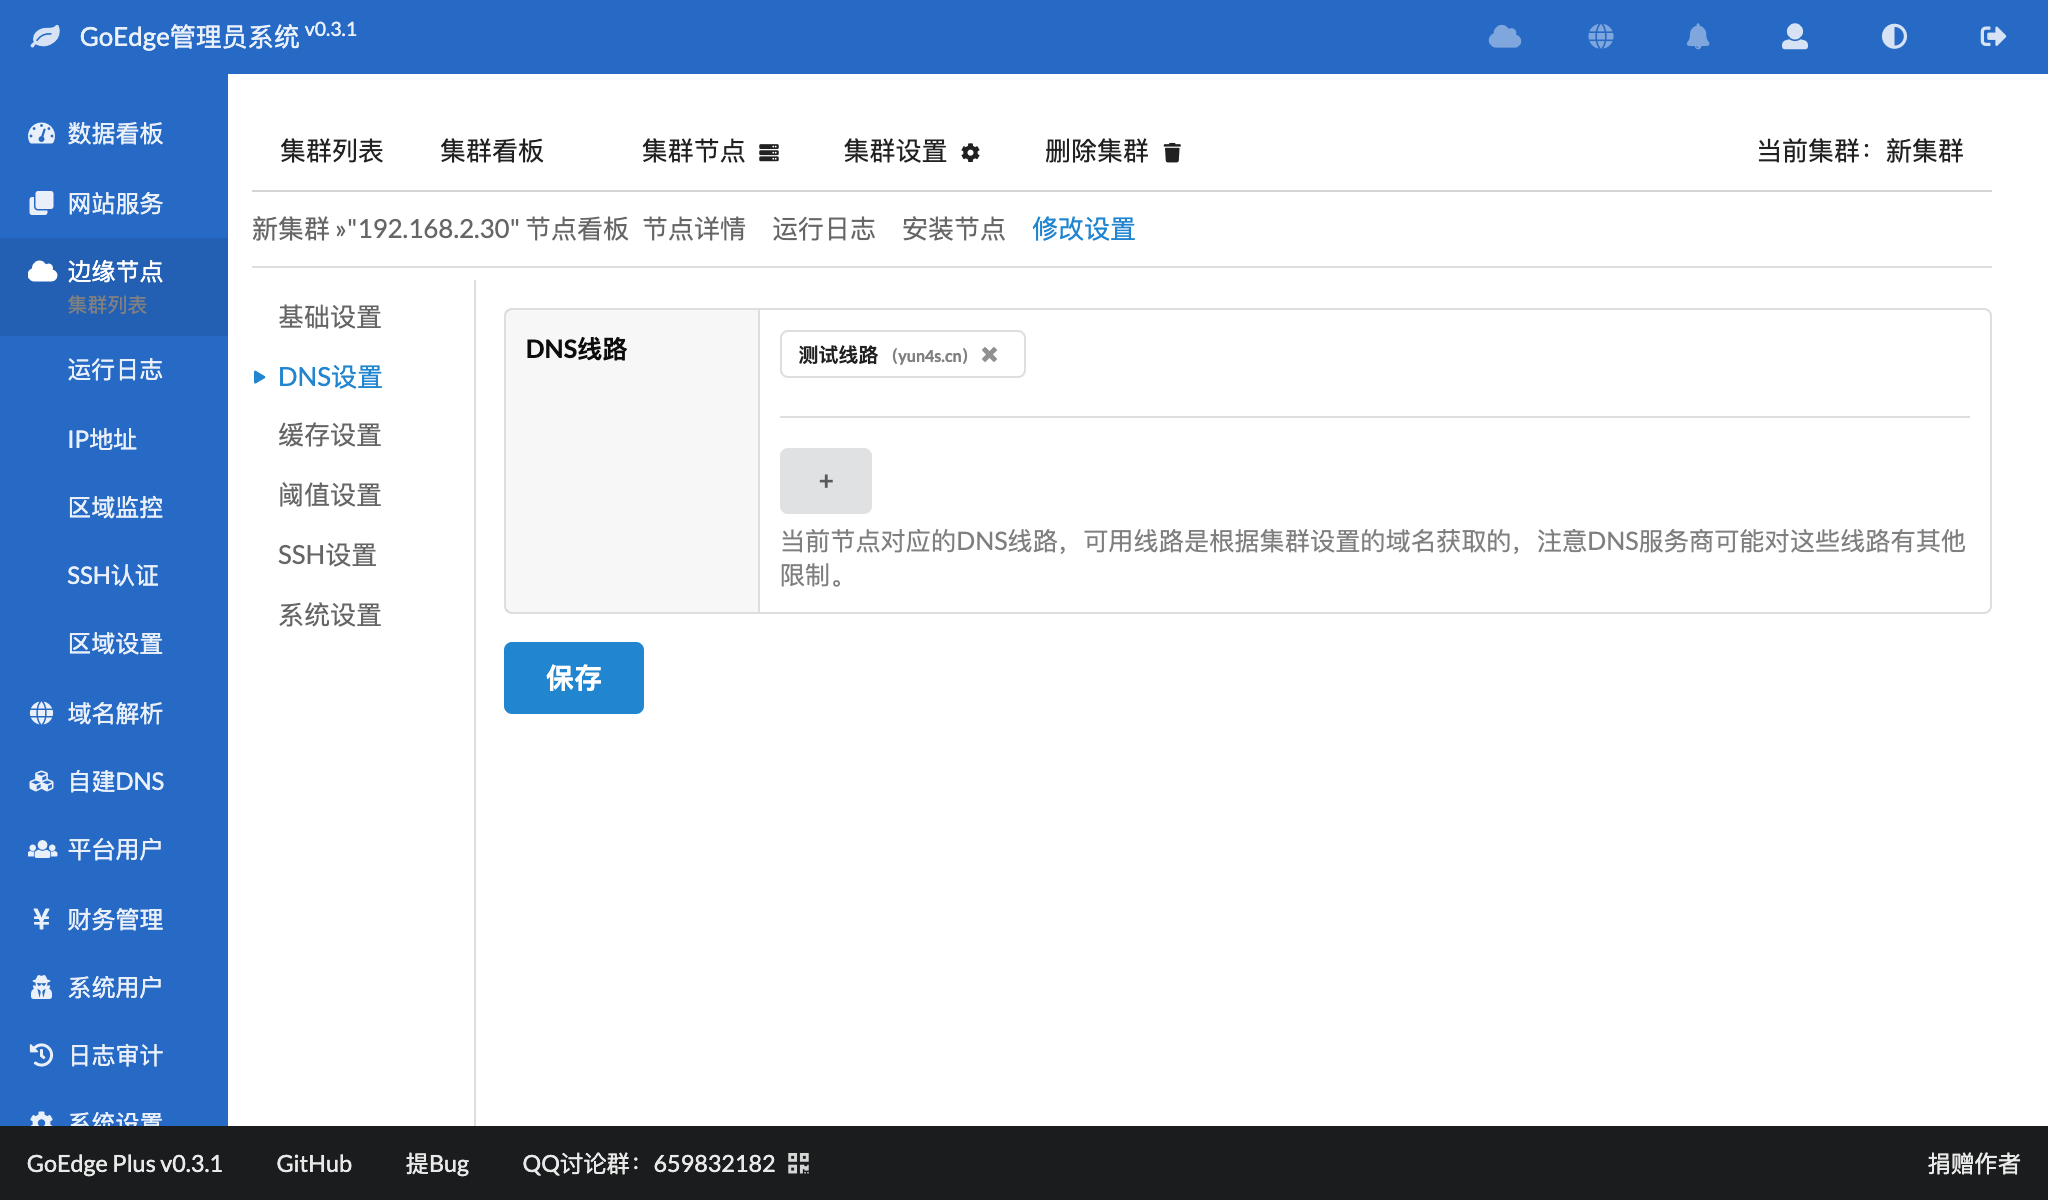The image size is (2048, 1200).
Task: Click the copy icon beside 网站服务
Action: (x=41, y=203)
